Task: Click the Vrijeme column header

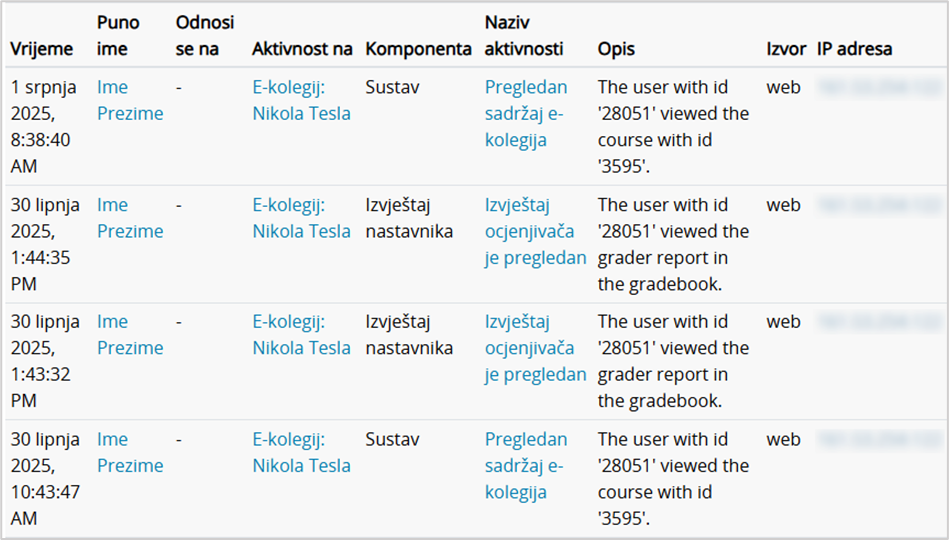Action: tap(42, 48)
